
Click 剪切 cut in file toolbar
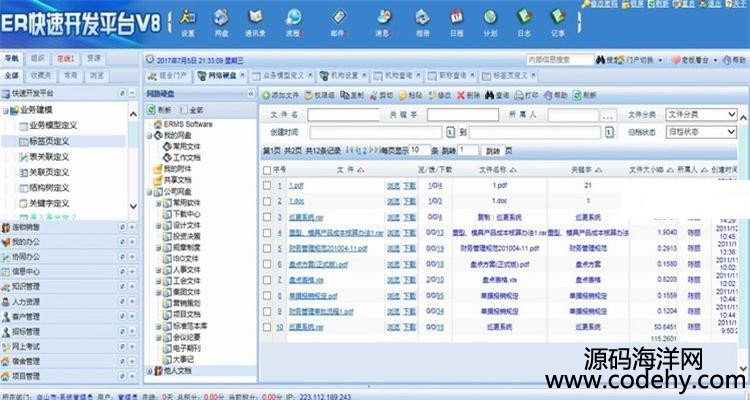(381, 95)
